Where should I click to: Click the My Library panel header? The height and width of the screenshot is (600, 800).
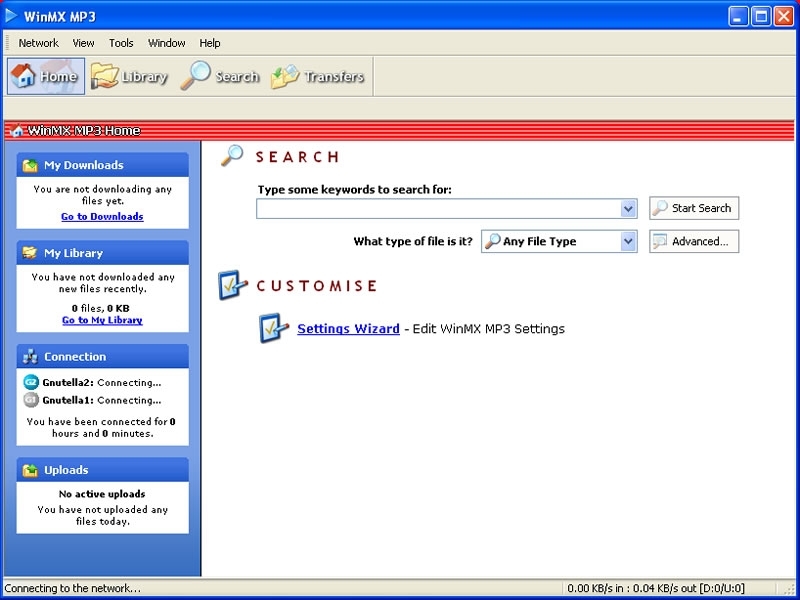tap(103, 253)
